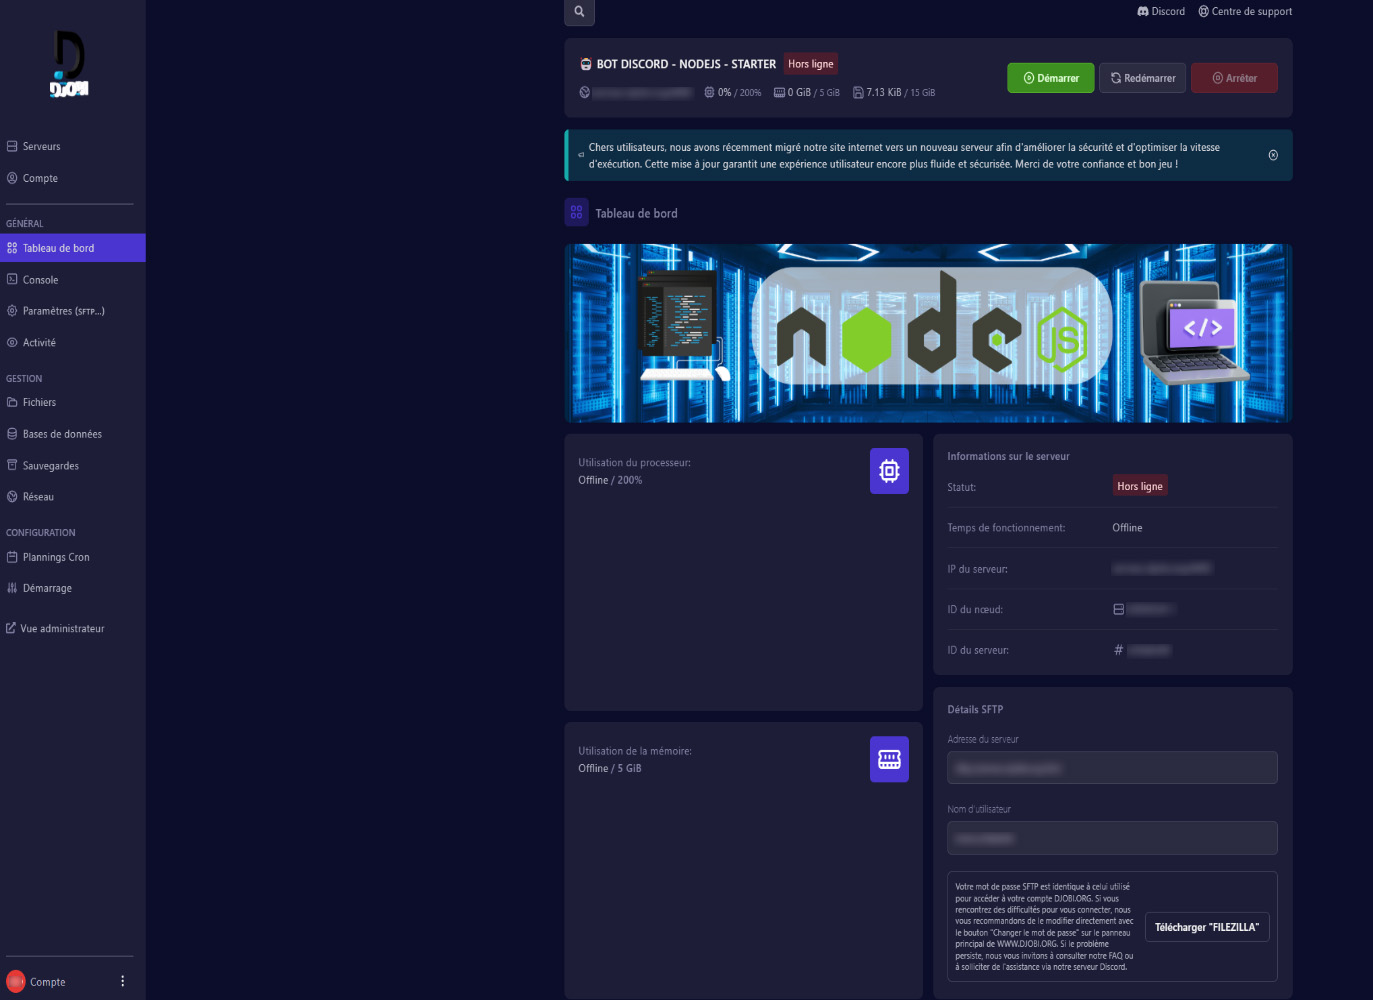
Task: Click the Activité eye icon
Action: coord(12,342)
